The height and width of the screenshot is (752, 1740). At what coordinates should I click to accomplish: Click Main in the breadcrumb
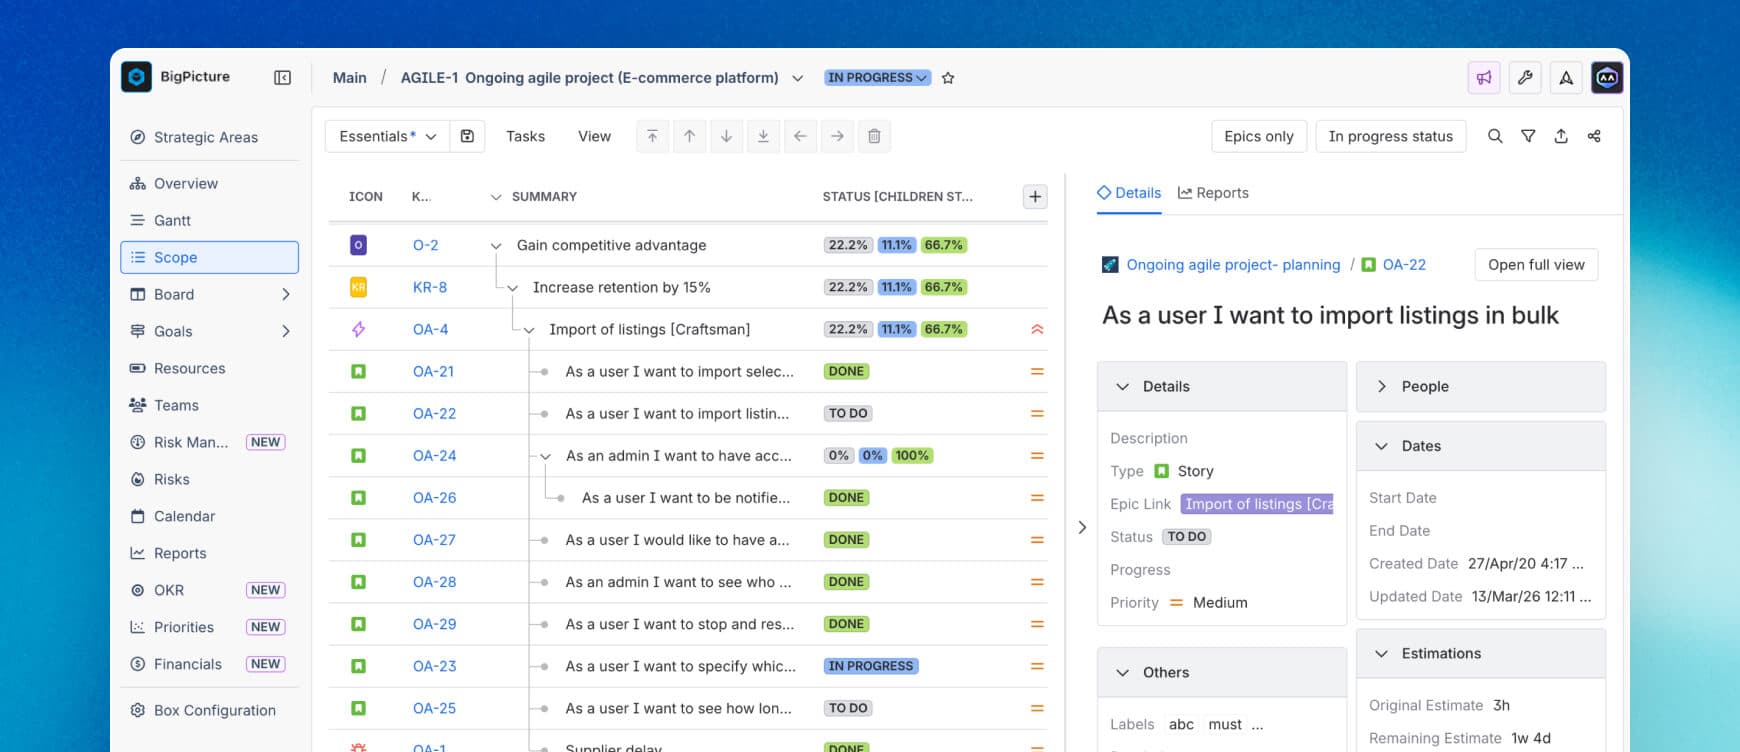tap(349, 78)
